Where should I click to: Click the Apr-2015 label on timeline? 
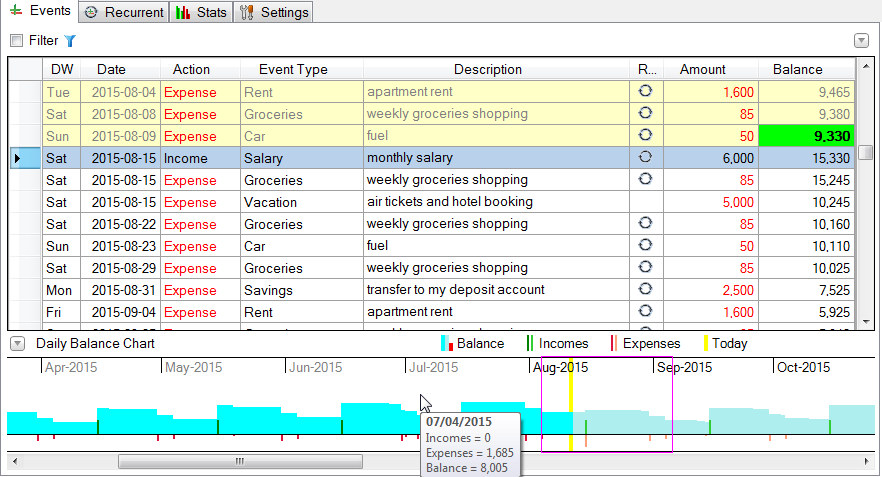click(x=71, y=367)
